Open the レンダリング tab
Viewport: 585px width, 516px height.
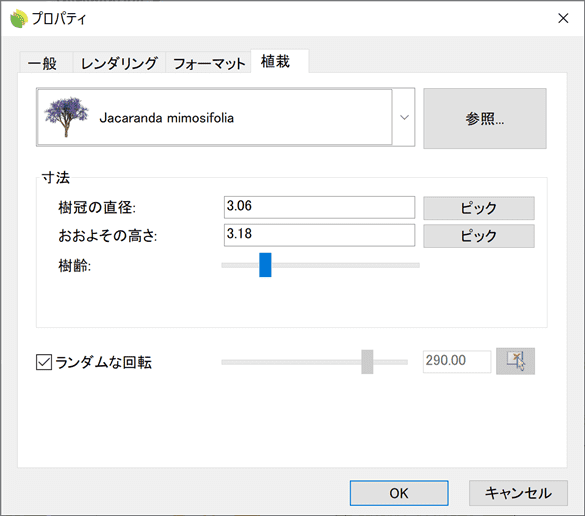click(119, 63)
